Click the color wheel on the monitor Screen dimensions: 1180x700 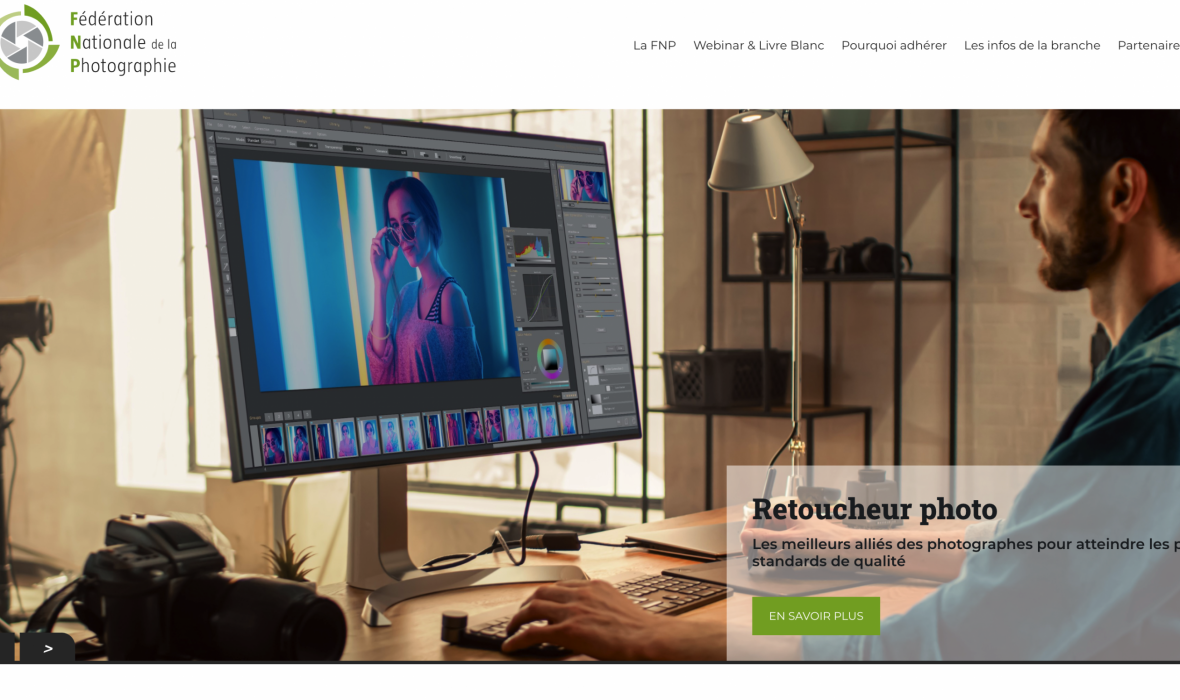pyautogui.click(x=551, y=357)
